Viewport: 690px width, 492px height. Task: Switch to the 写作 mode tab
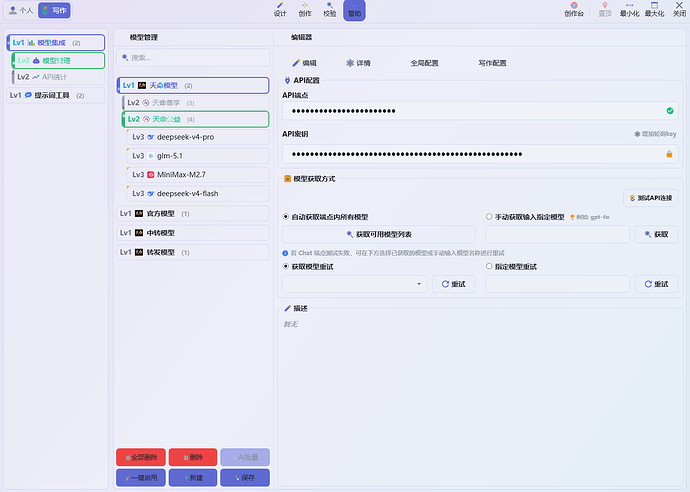click(x=55, y=10)
